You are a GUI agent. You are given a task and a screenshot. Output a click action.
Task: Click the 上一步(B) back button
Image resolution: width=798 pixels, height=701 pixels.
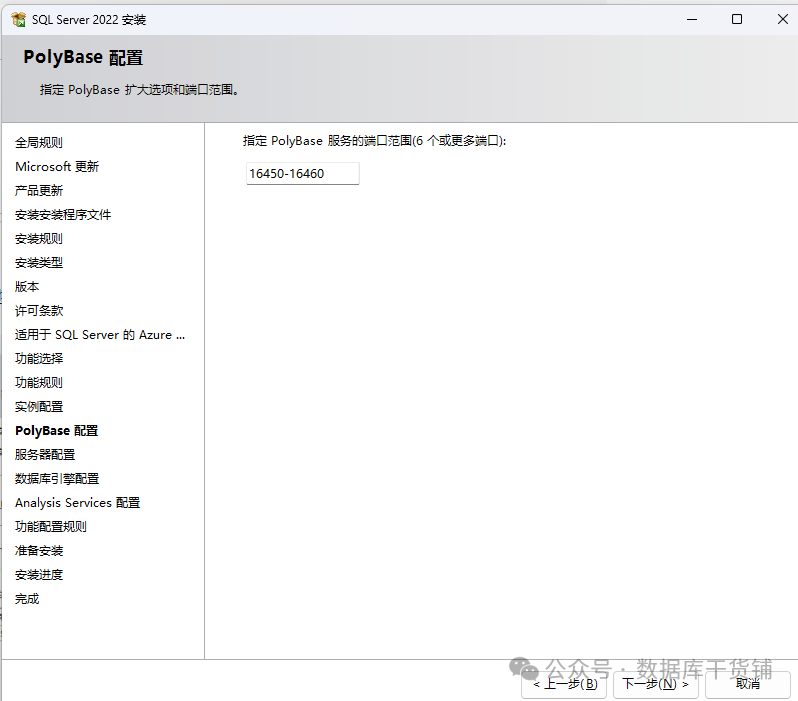[x=564, y=684]
